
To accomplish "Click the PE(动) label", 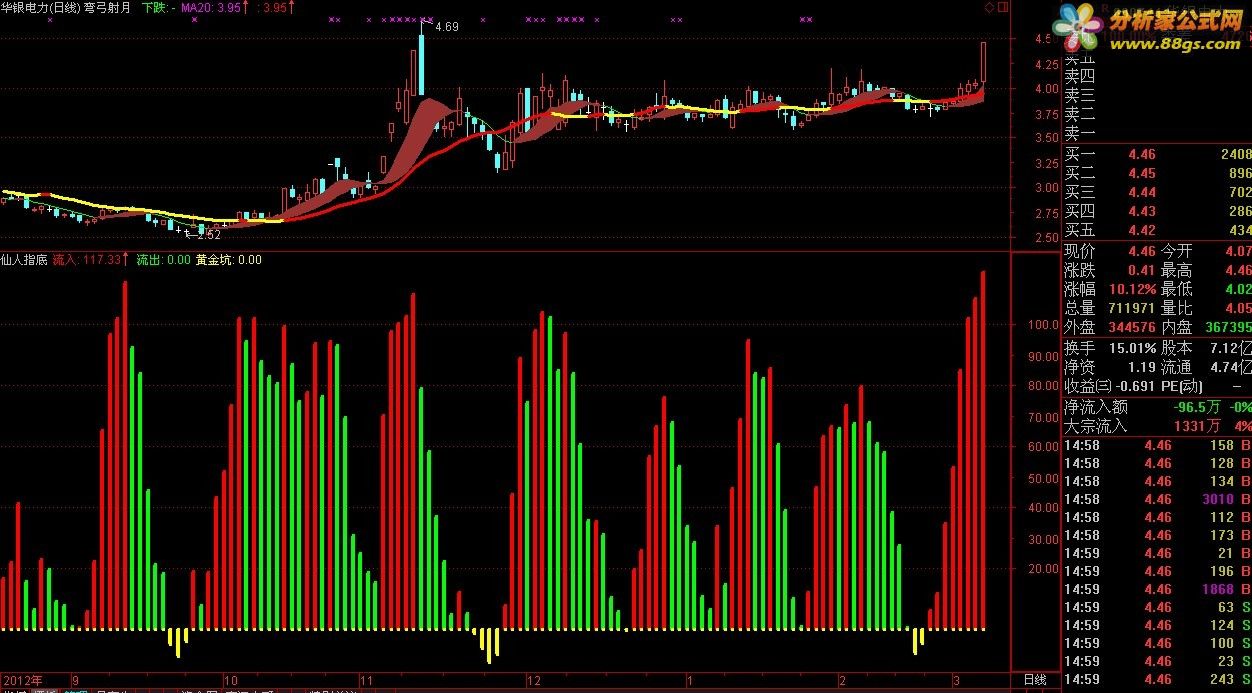I will pos(1182,386).
